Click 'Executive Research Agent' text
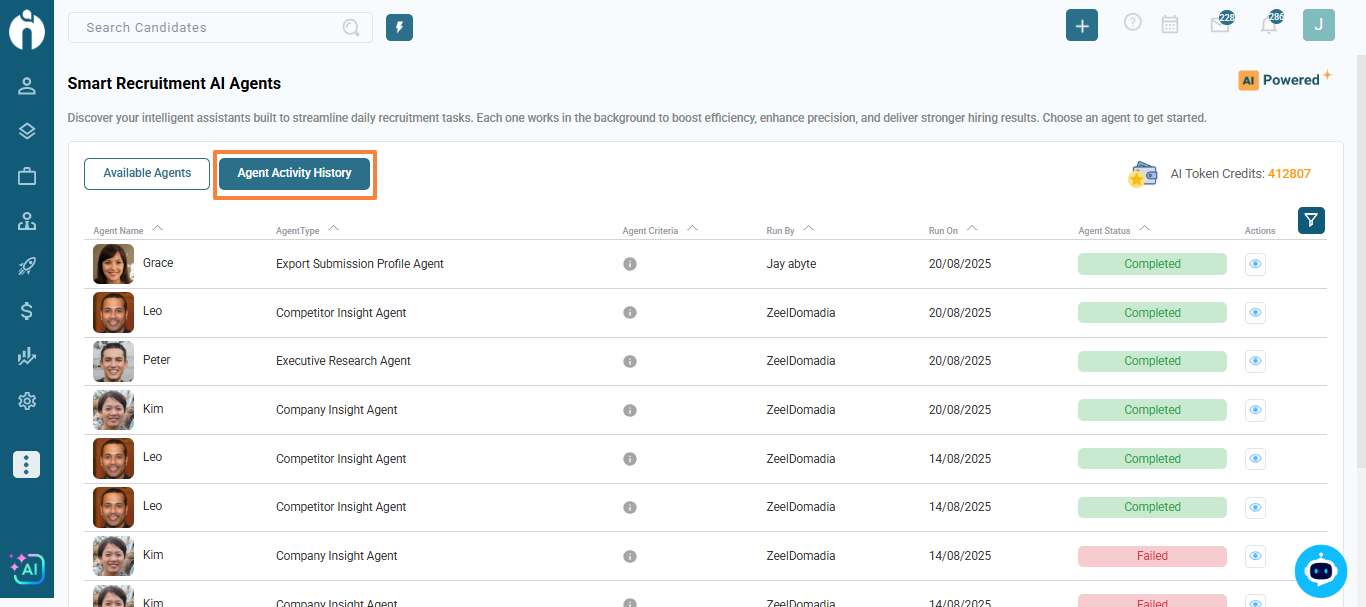1366x607 pixels. [x=343, y=361]
